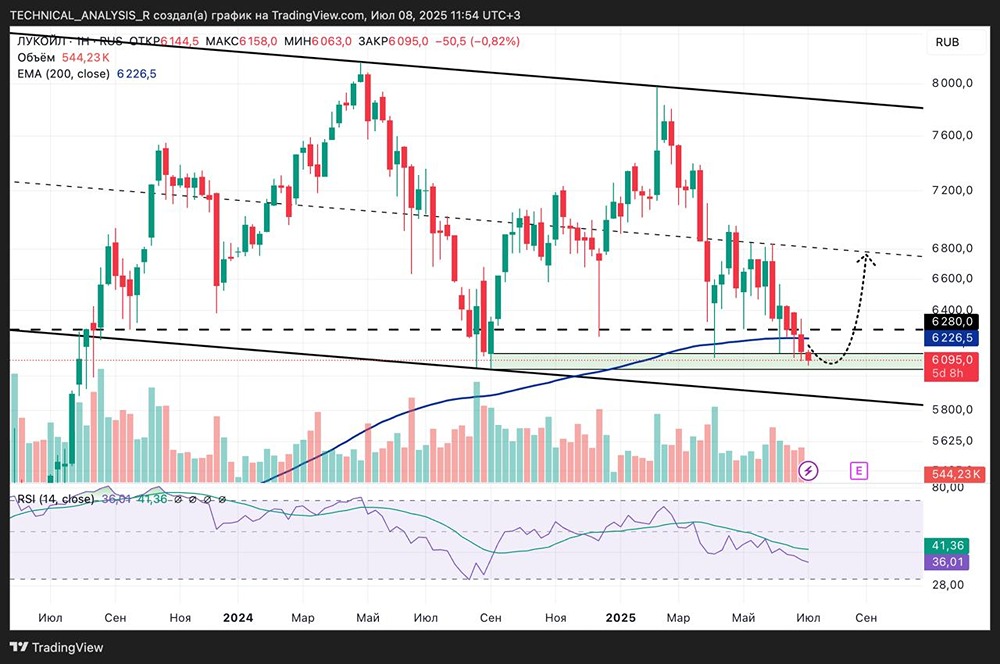Click the TECHNICAL_ANALYSIS_R header caption text
1000x664 pixels.
[x=265, y=15]
